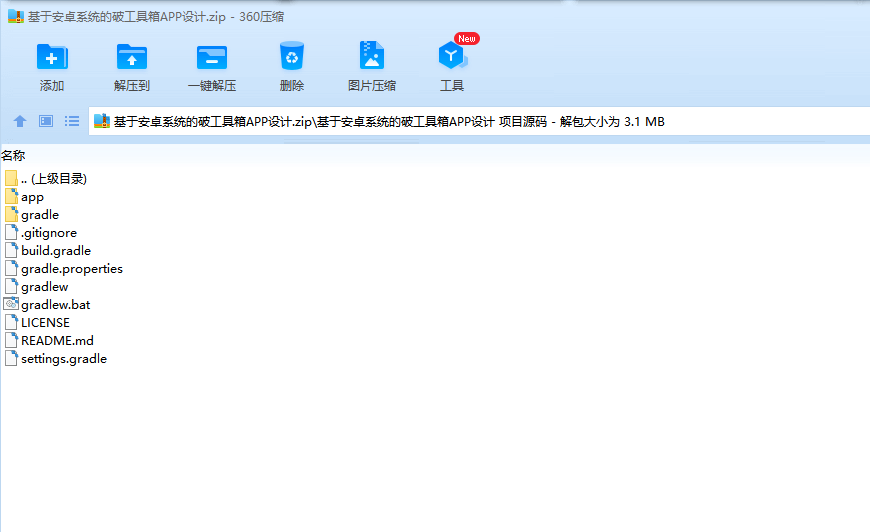
Task: Open the Image Compress (图片压缩) tool
Action: (372, 55)
